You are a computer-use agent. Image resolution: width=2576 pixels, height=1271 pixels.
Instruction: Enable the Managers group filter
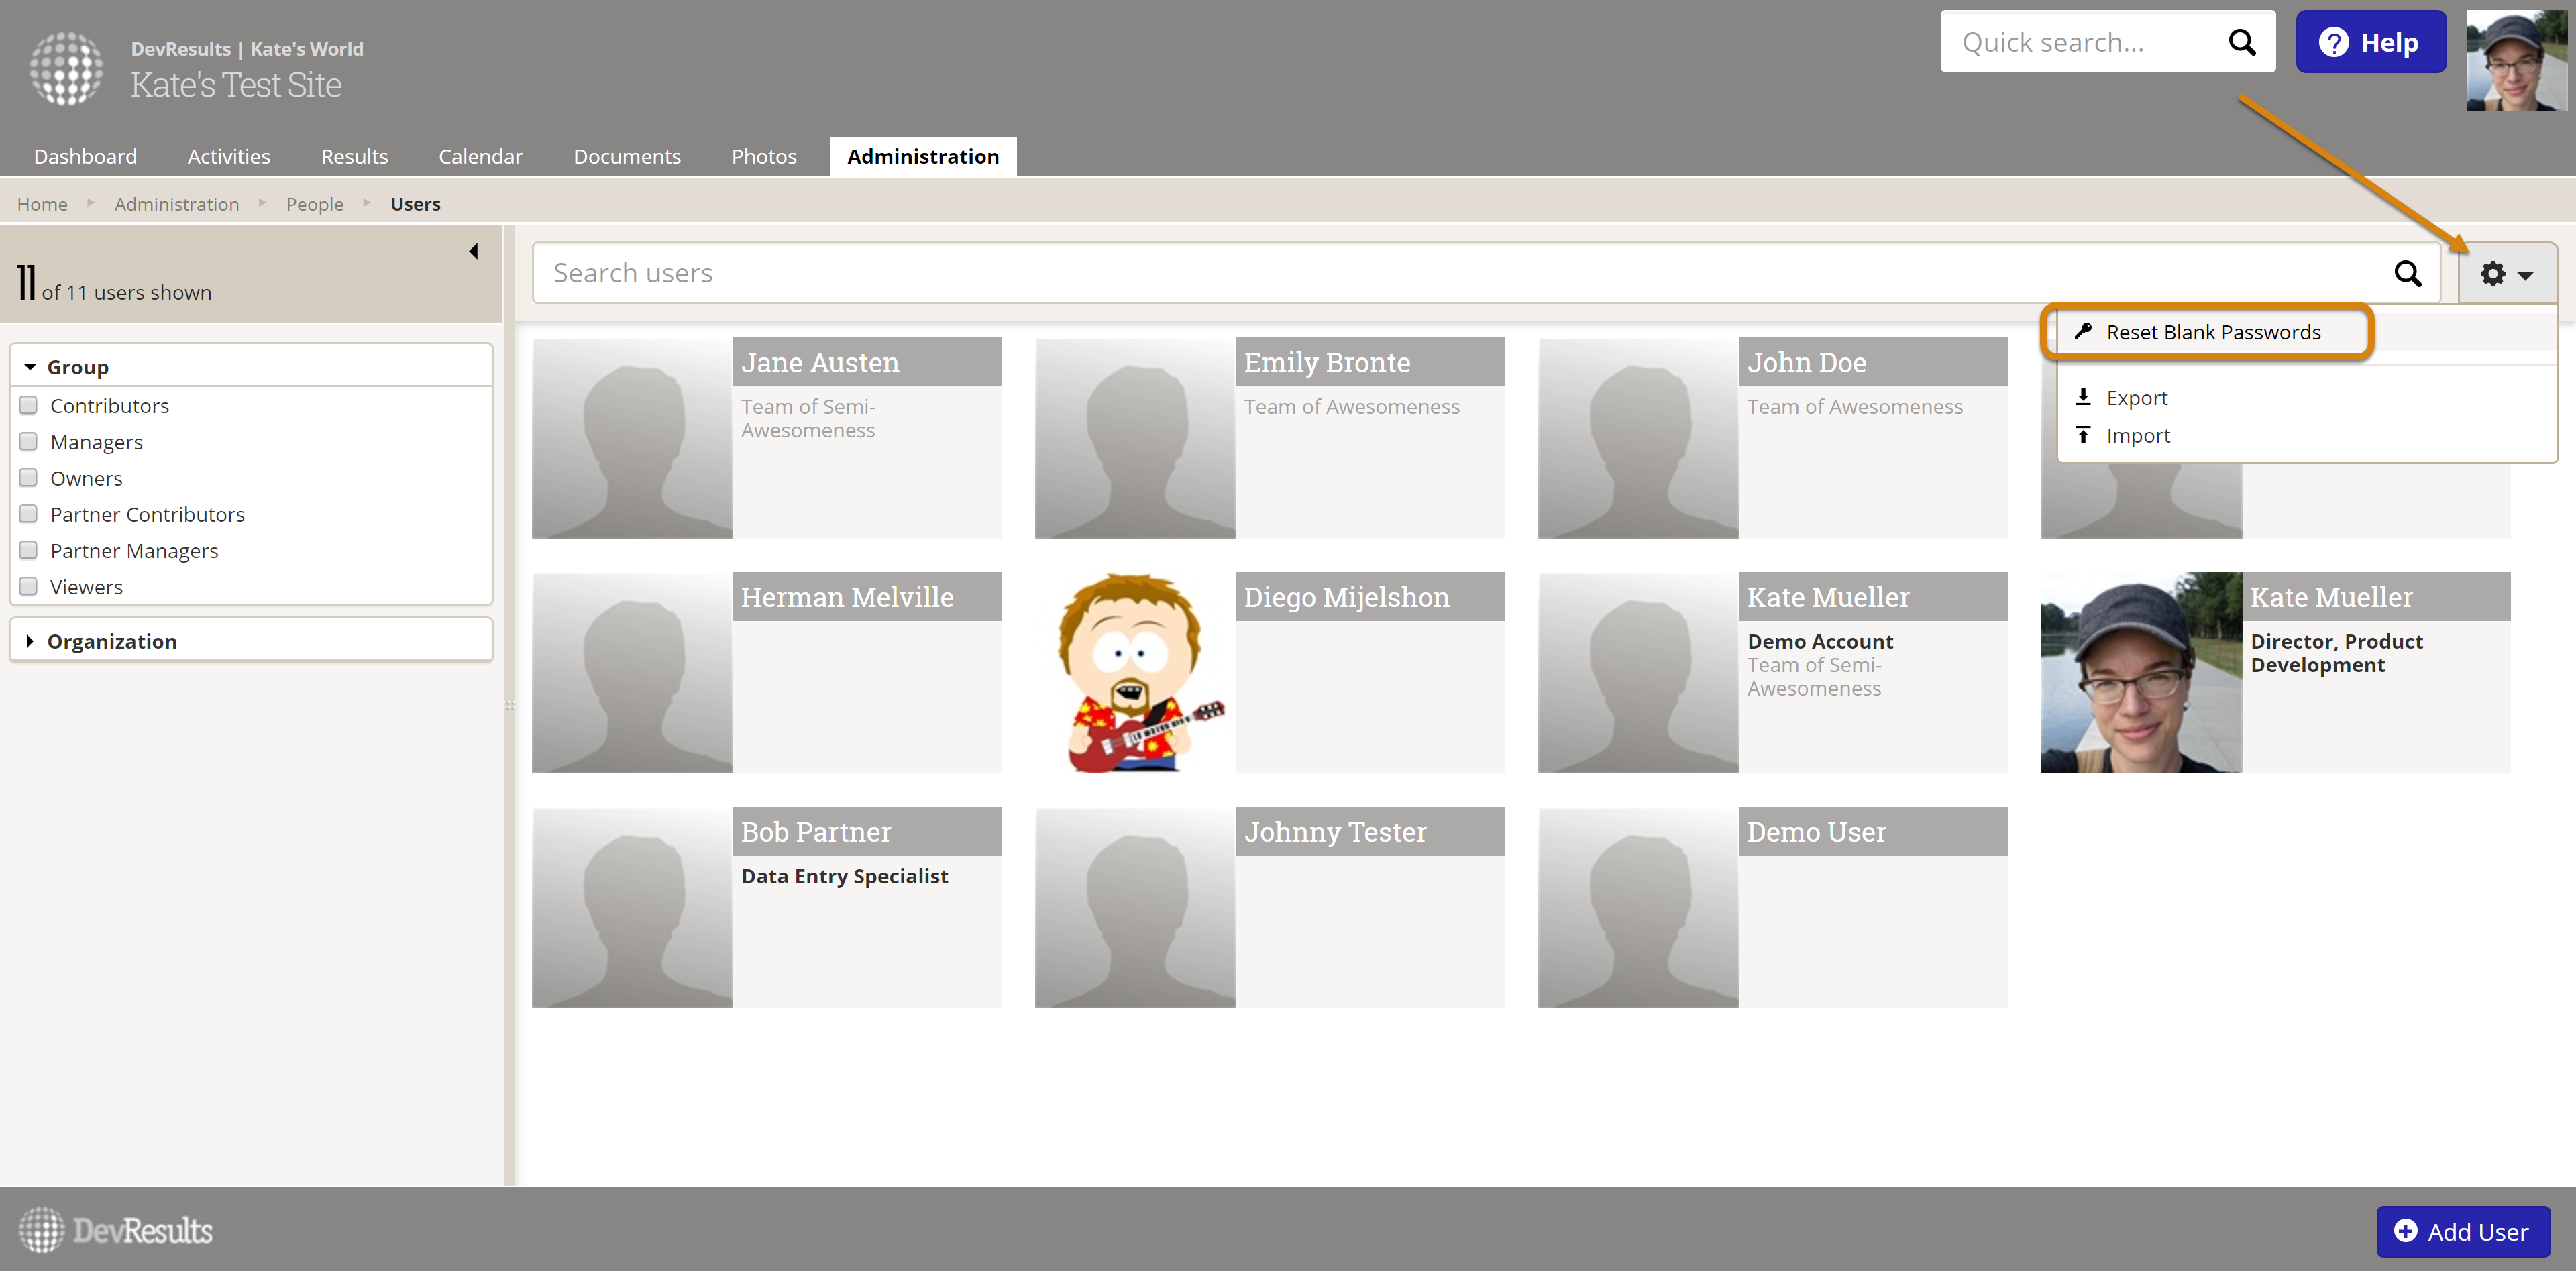(29, 441)
